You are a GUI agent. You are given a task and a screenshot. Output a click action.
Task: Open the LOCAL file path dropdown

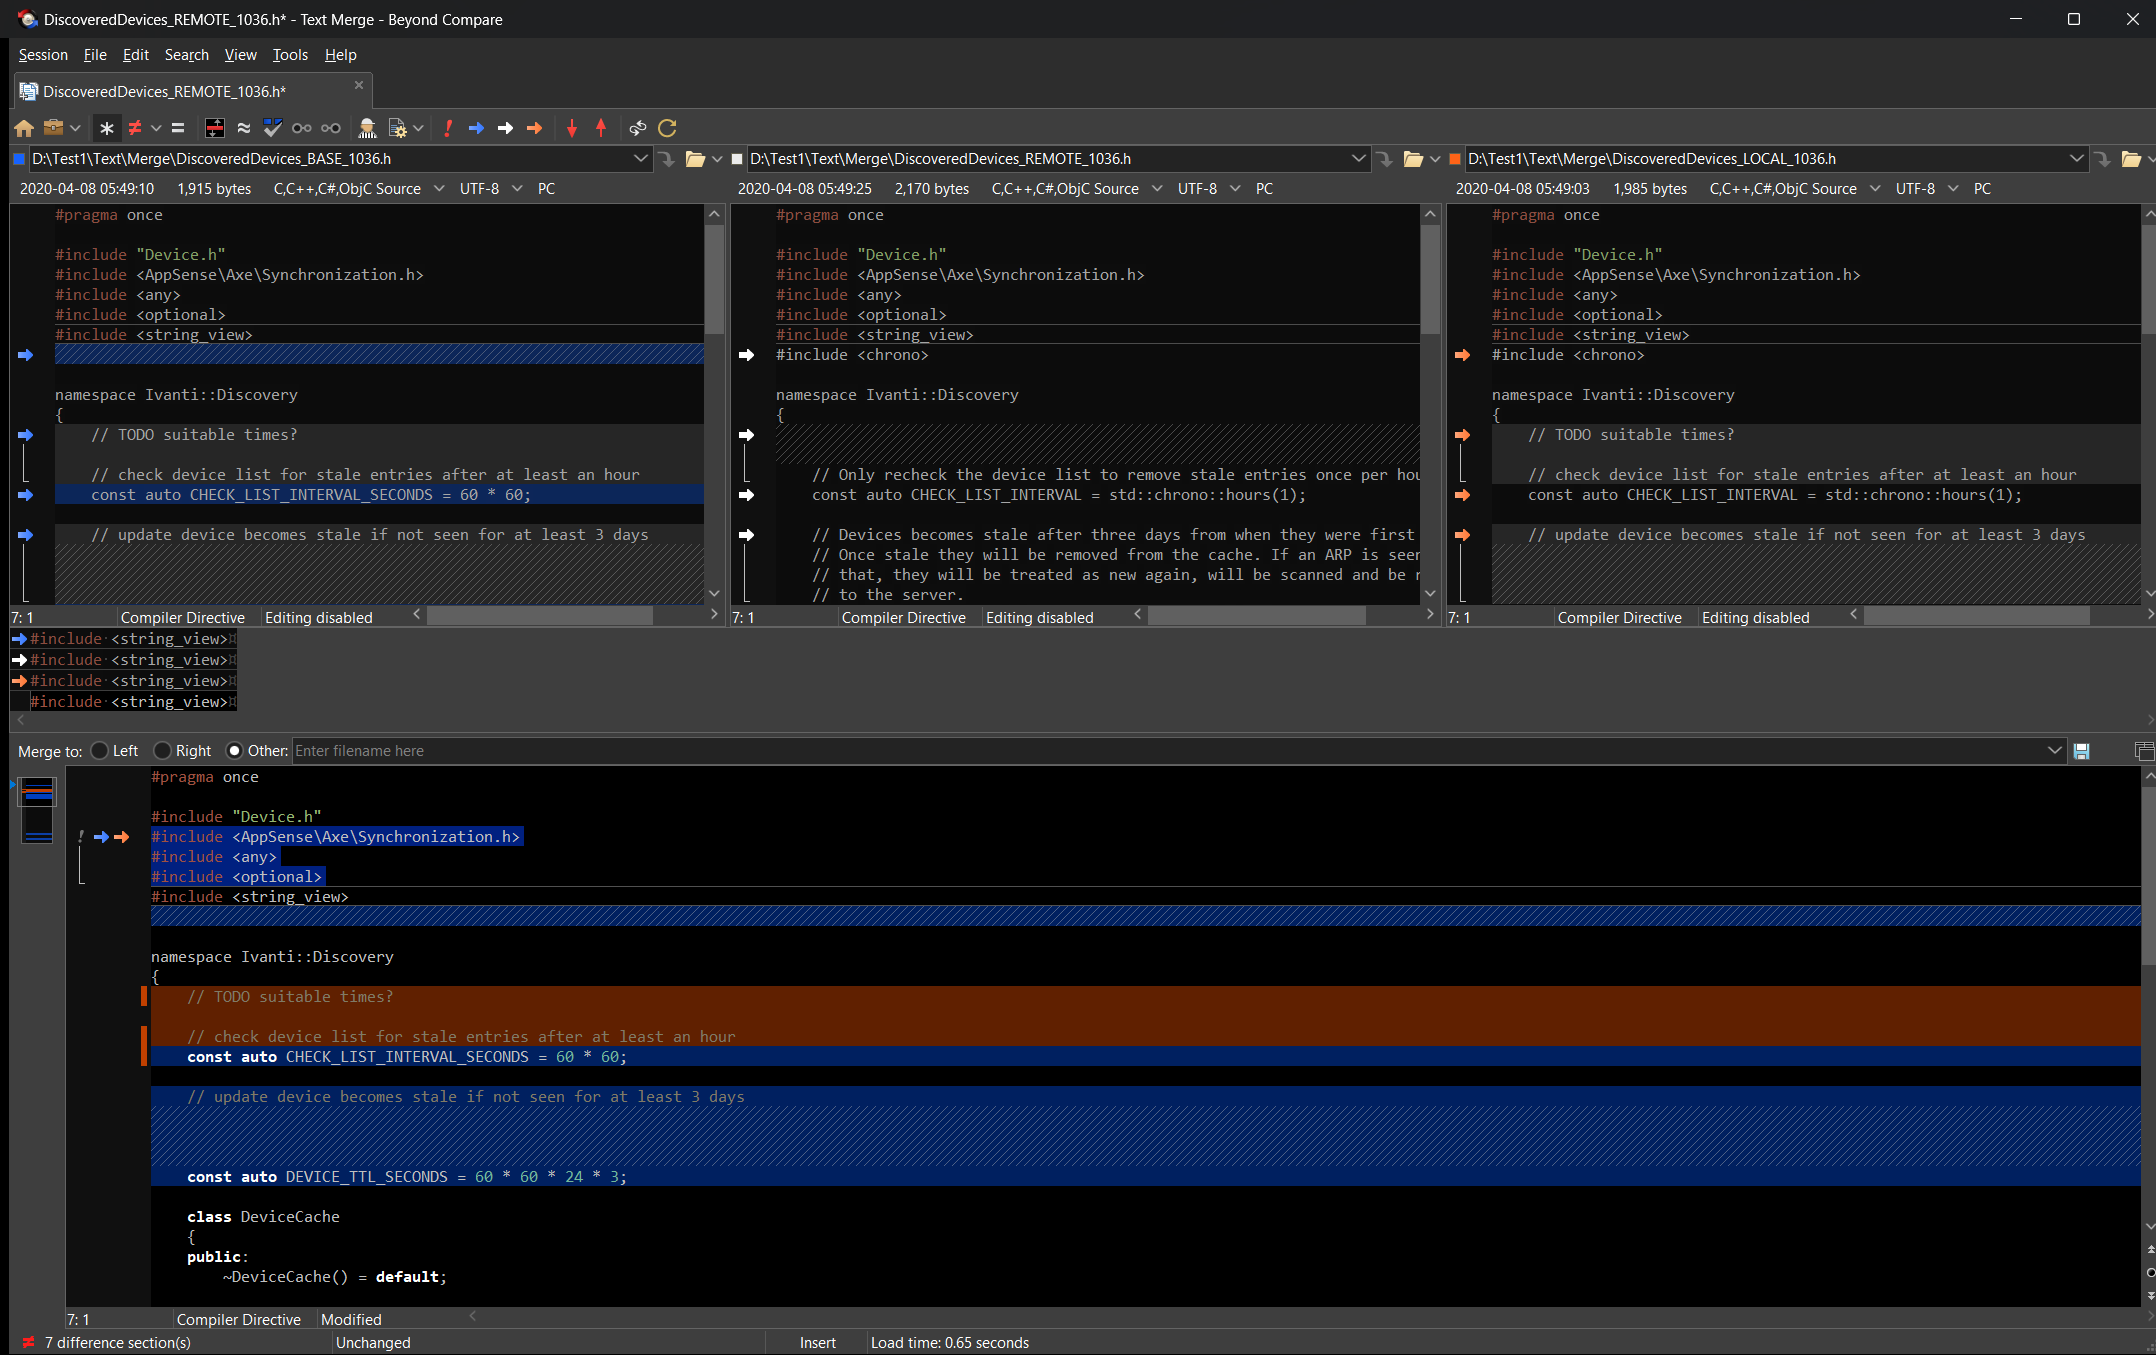(2076, 159)
